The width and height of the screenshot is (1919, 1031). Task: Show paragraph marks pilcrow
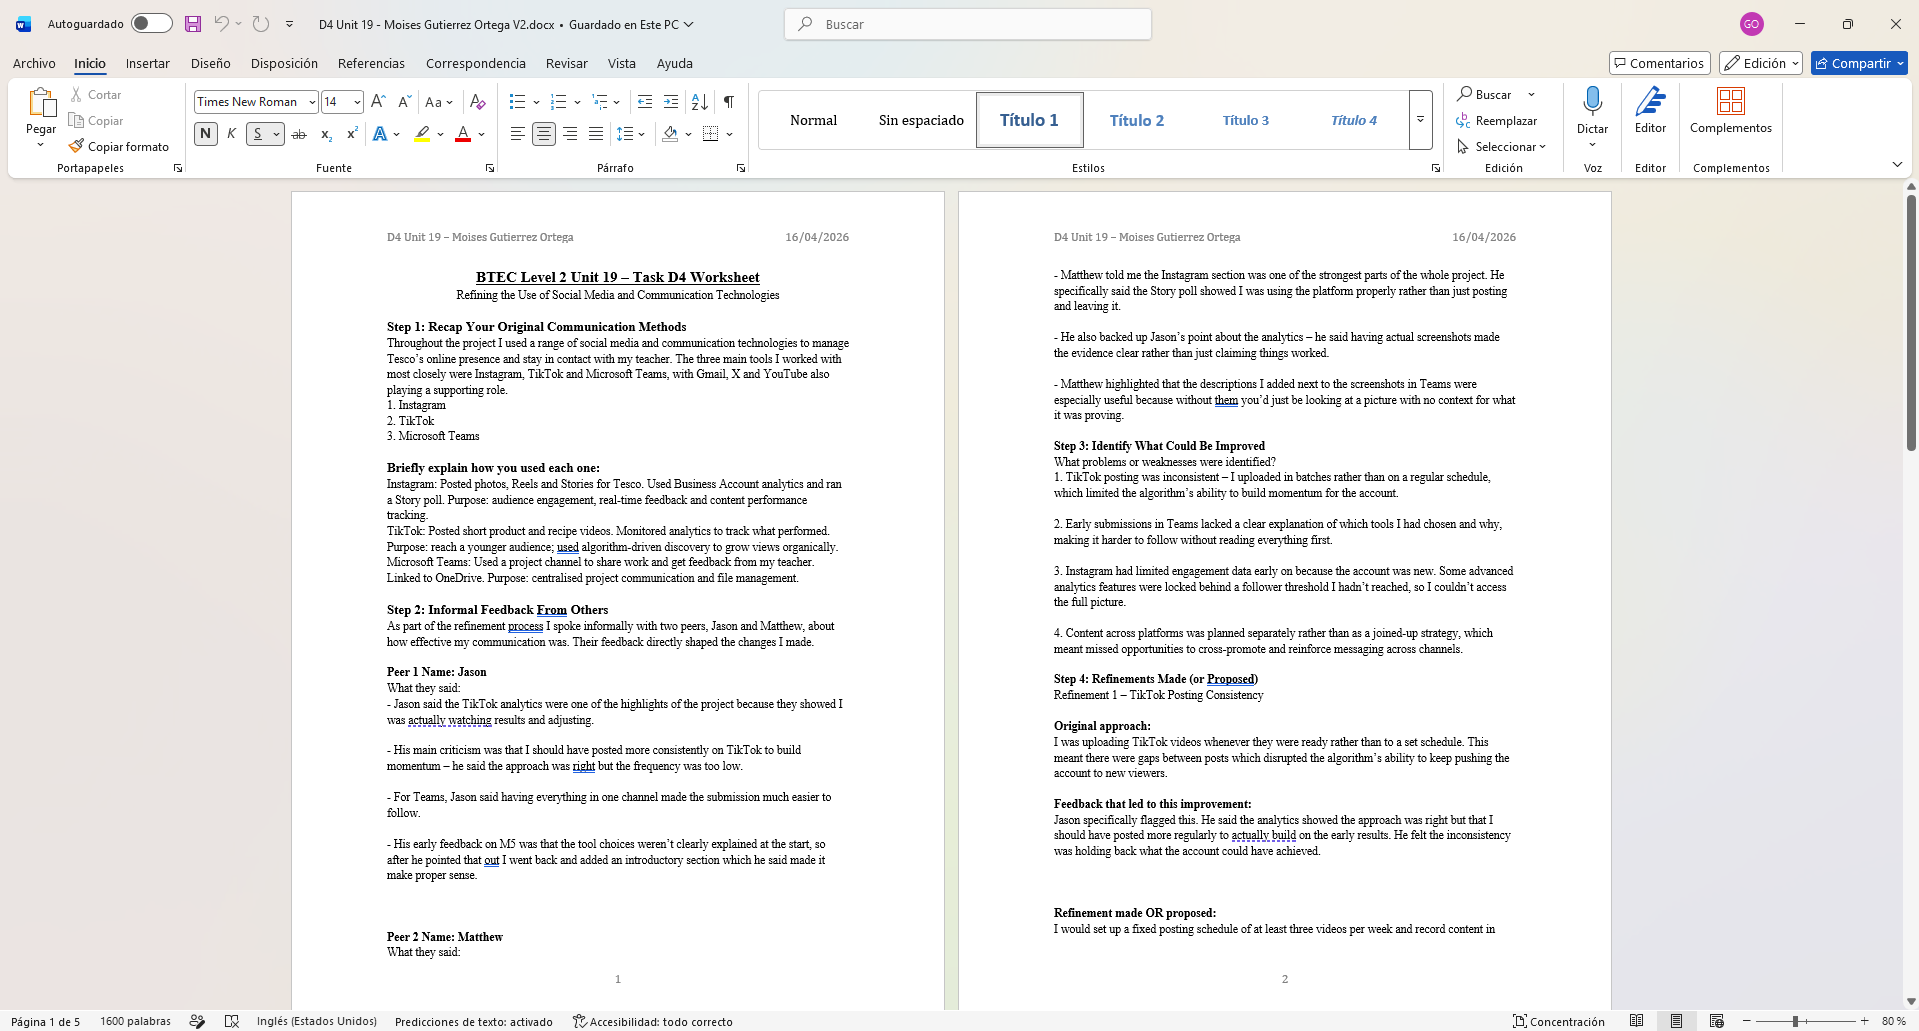[x=729, y=101]
